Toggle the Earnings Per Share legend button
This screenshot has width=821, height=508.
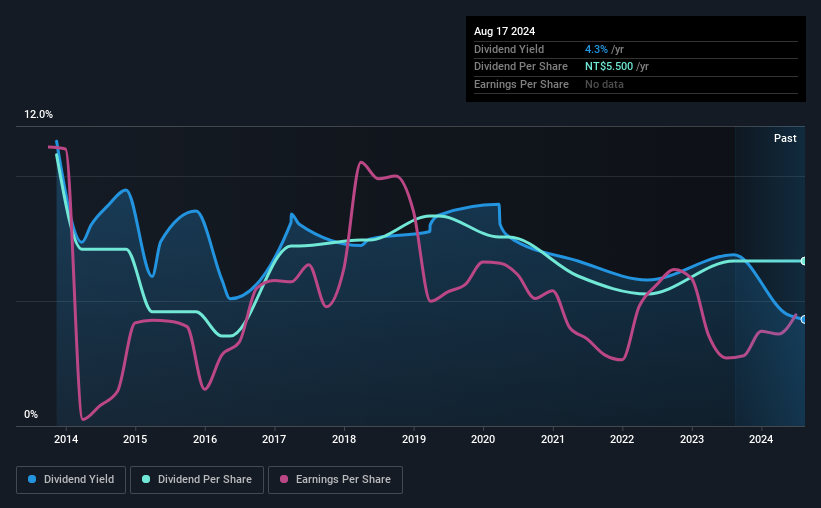(335, 480)
